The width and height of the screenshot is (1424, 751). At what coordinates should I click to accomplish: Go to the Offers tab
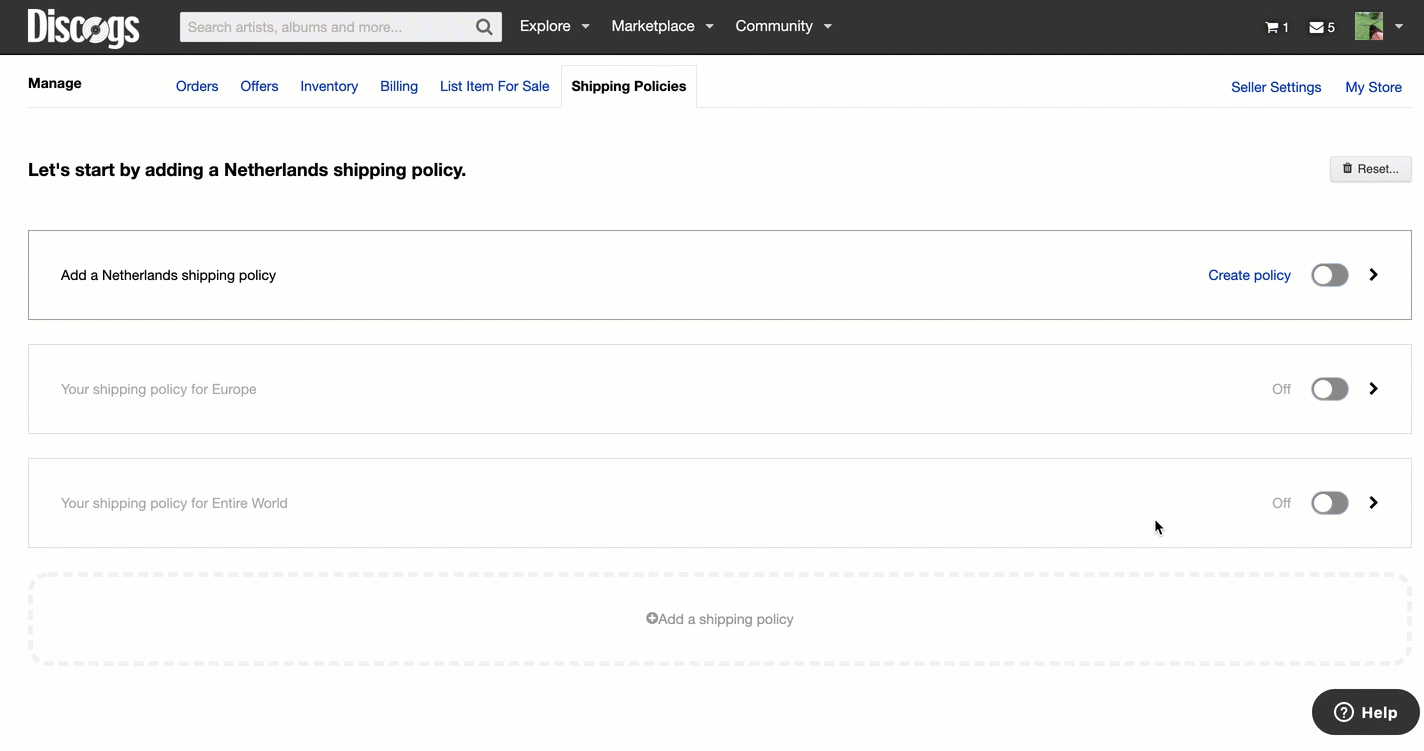coord(259,86)
